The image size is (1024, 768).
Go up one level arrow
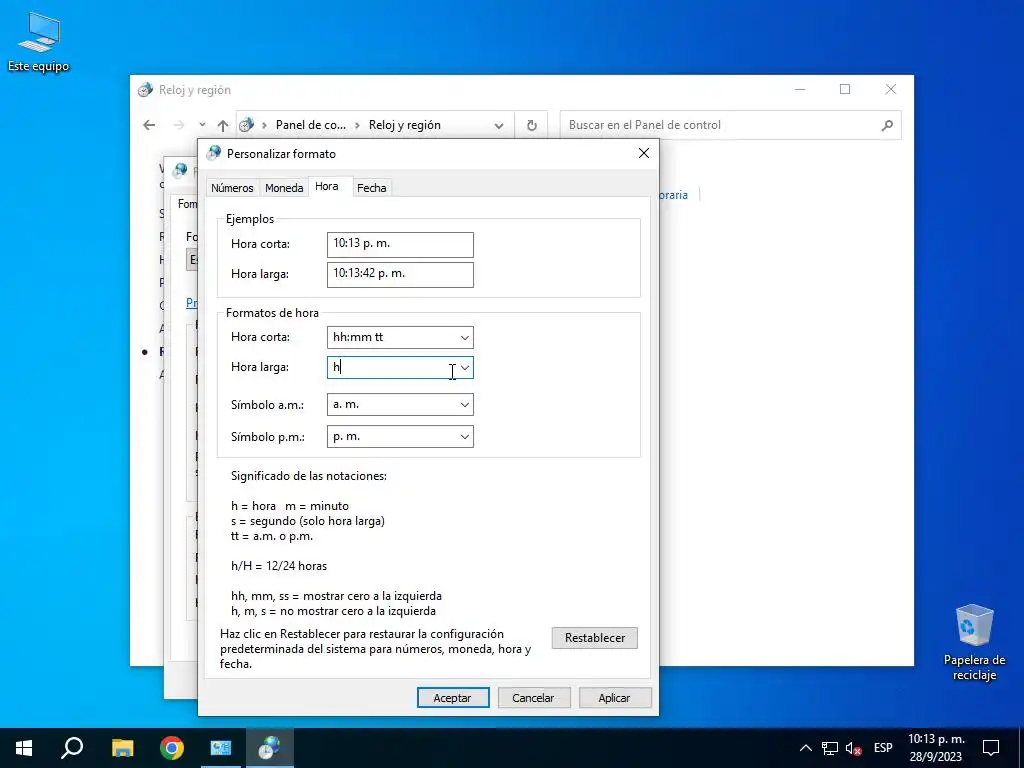pos(223,125)
